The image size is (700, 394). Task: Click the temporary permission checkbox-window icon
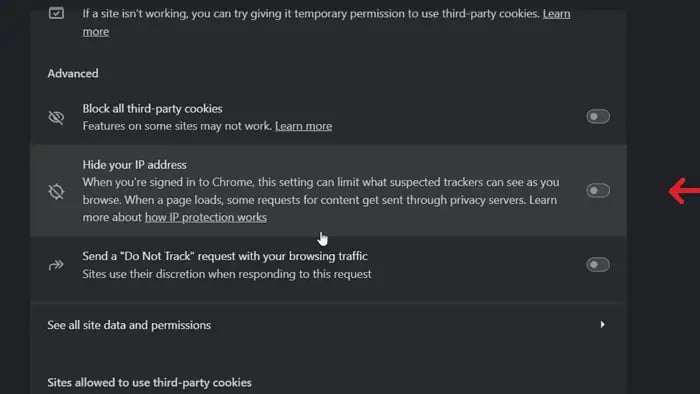tap(56, 13)
